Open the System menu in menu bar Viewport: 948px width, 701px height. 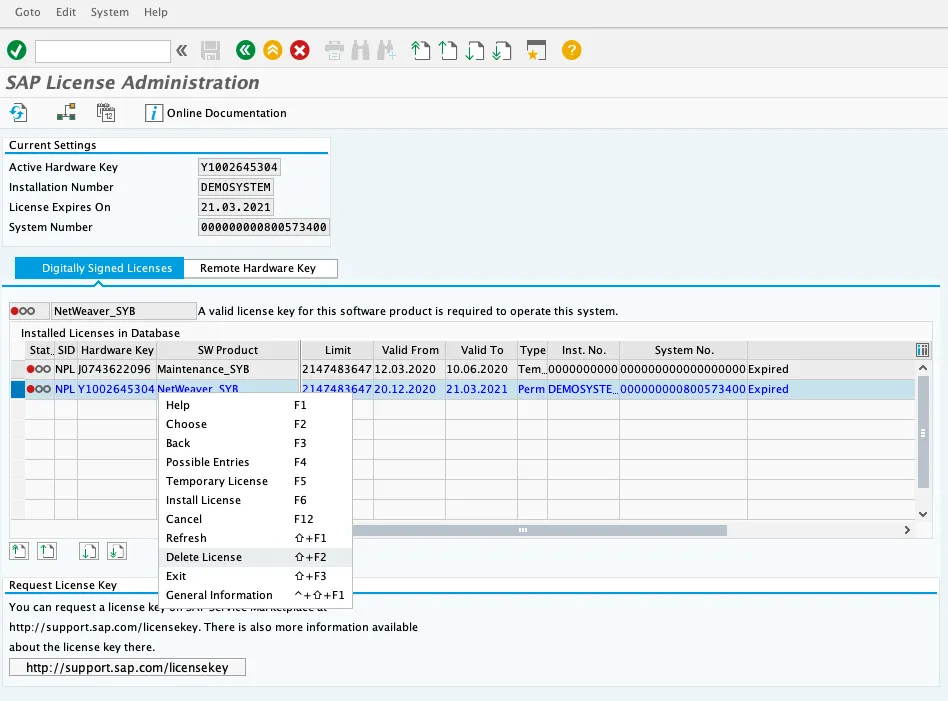click(109, 12)
